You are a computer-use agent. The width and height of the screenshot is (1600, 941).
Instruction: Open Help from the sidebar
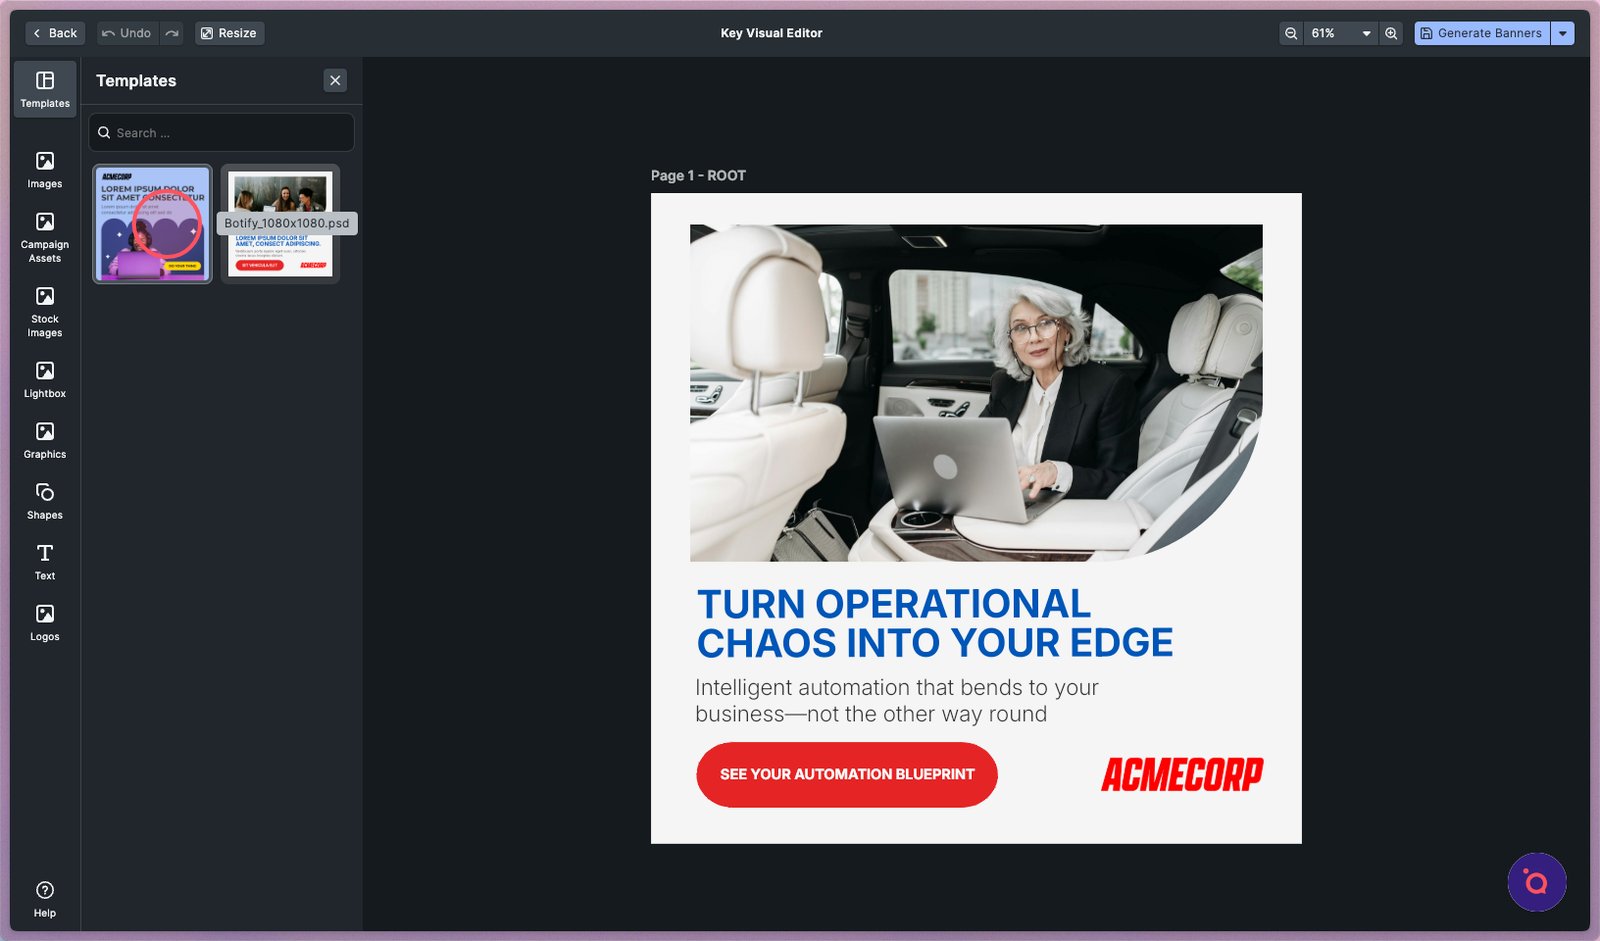[45, 899]
